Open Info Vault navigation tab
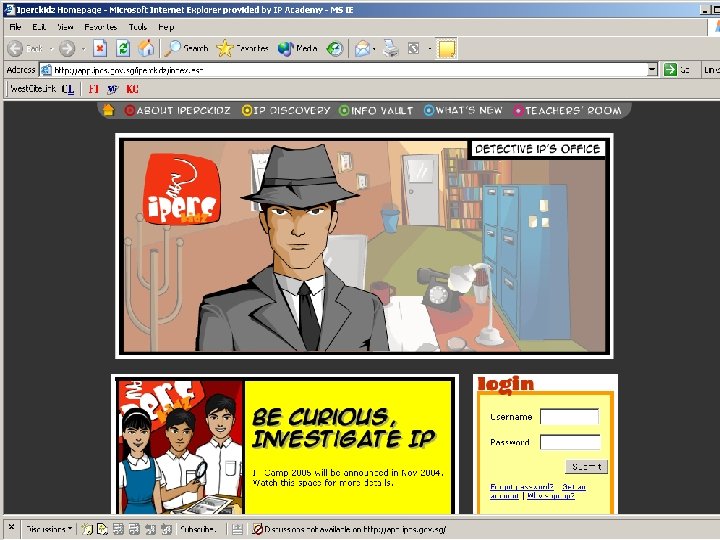 click(376, 111)
